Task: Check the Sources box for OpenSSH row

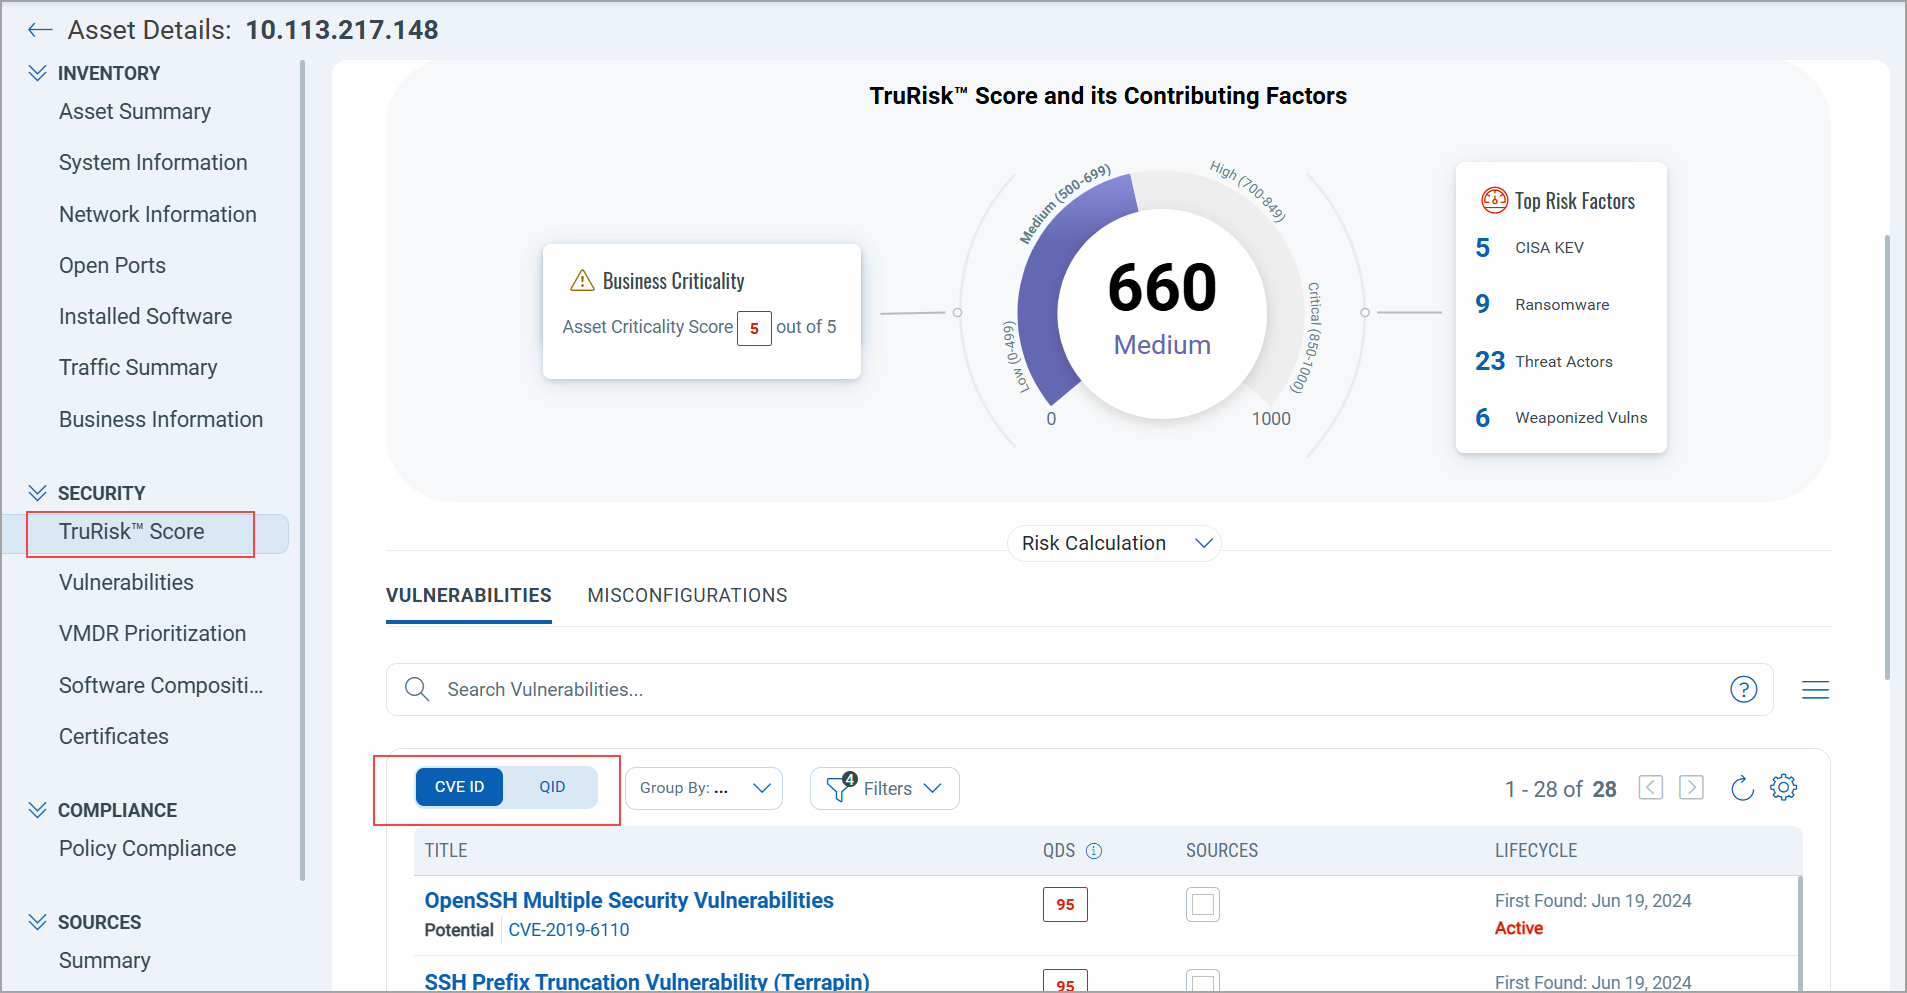Action: (1203, 904)
